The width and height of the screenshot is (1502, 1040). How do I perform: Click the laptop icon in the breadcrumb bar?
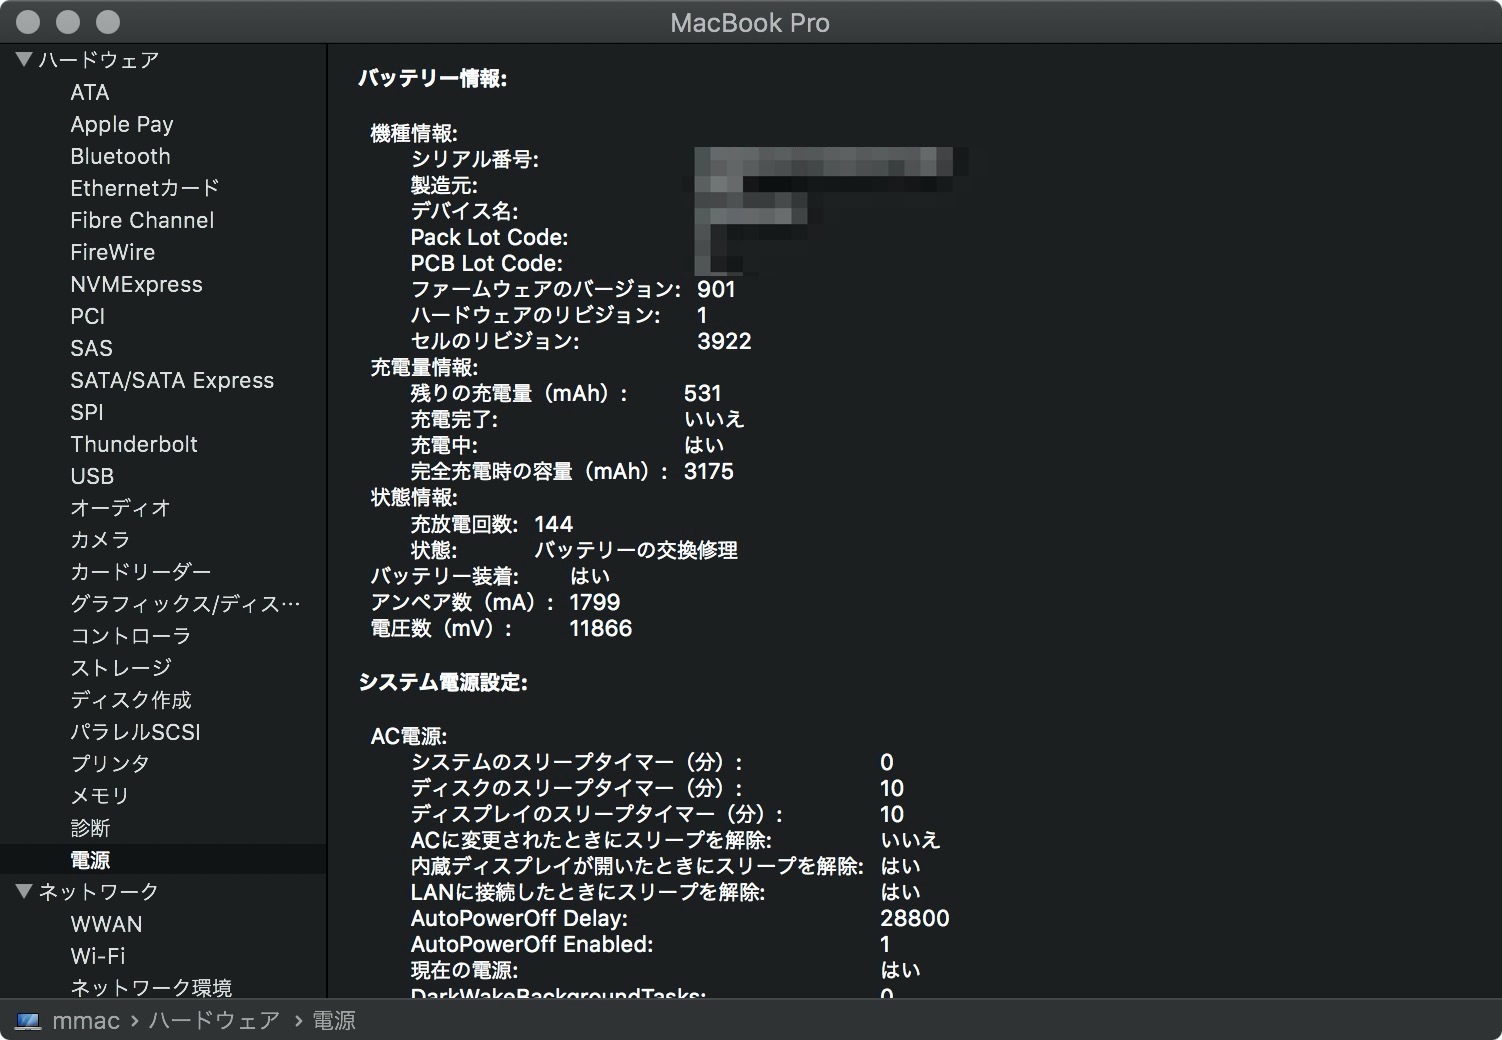29,1020
